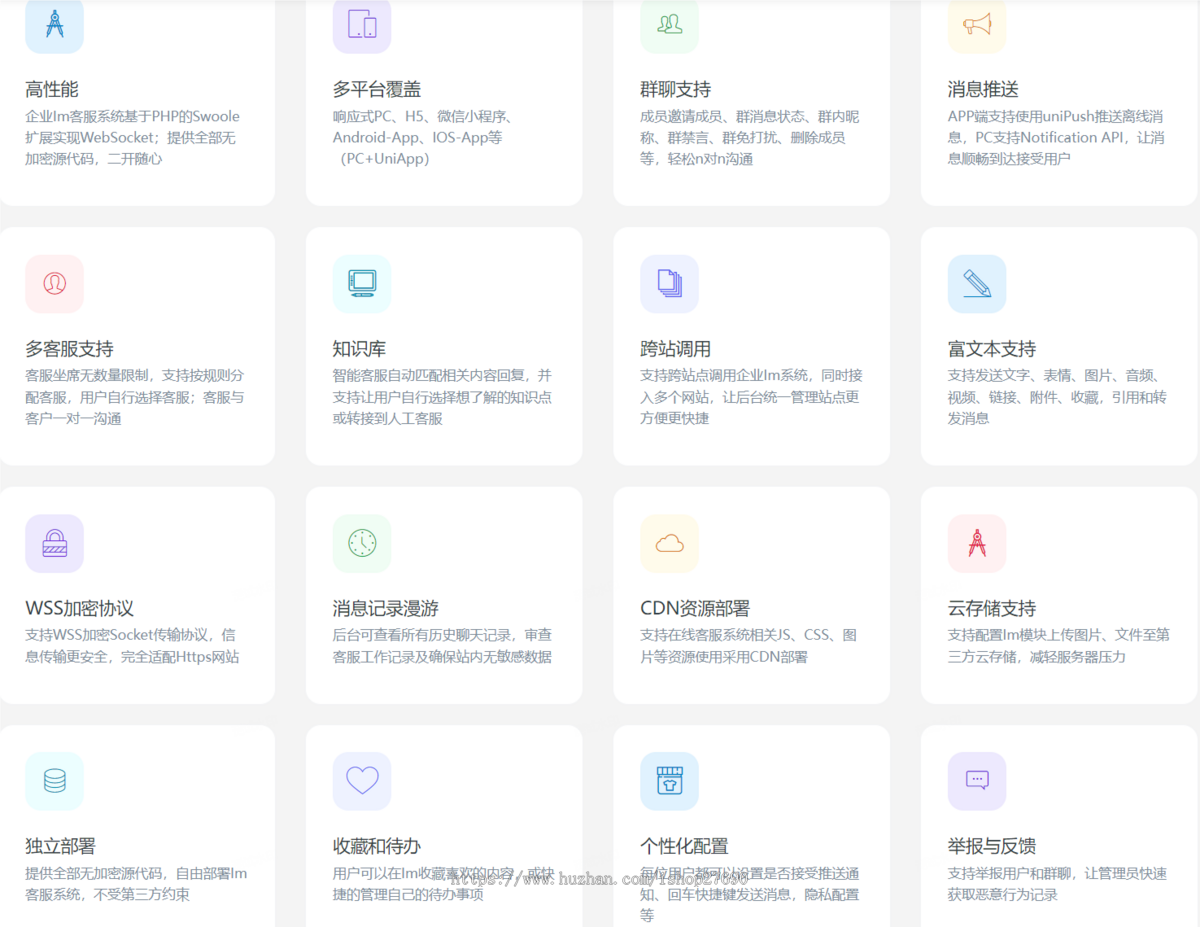Click the tablet icon above 知识库
This screenshot has width=1200, height=927.
362,283
